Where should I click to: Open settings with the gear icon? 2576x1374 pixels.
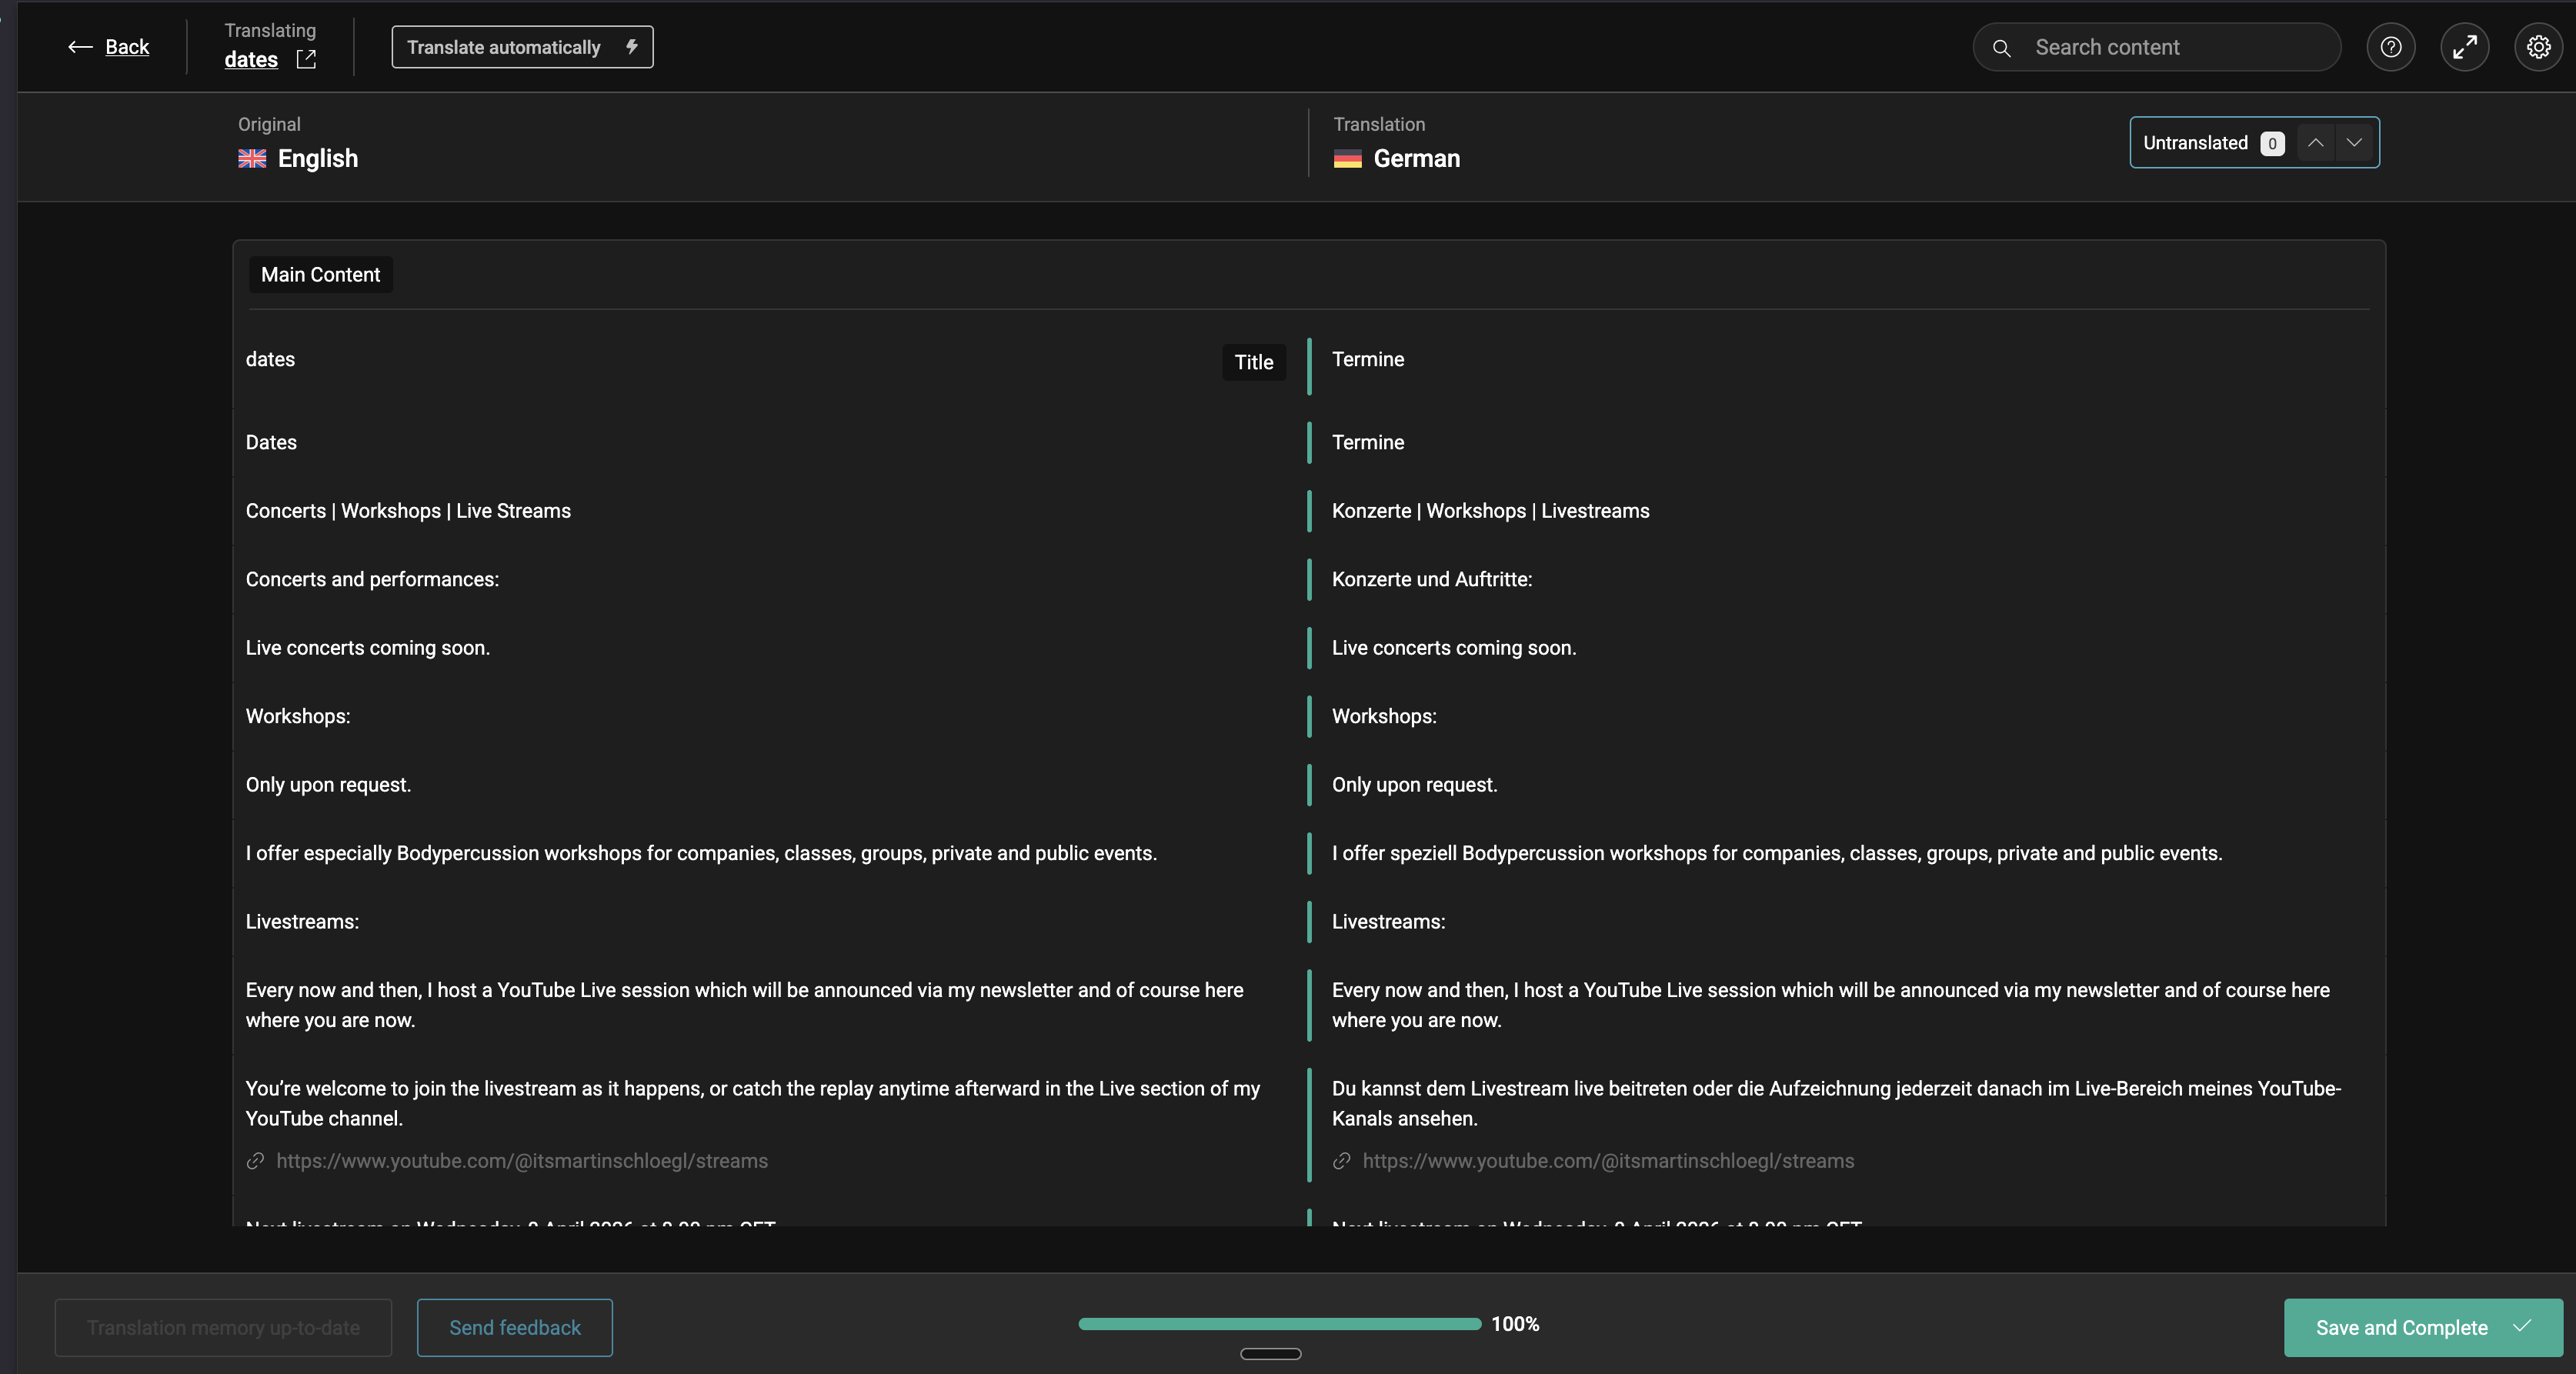2538,47
